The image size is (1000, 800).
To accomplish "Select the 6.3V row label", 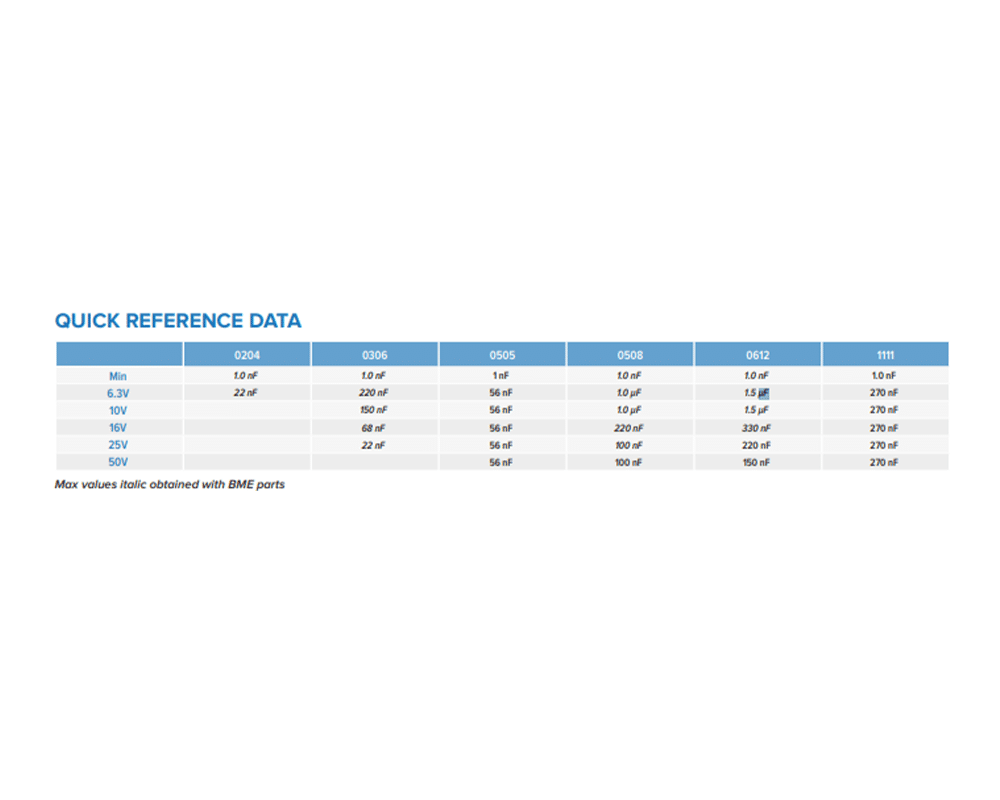I will tap(118, 394).
